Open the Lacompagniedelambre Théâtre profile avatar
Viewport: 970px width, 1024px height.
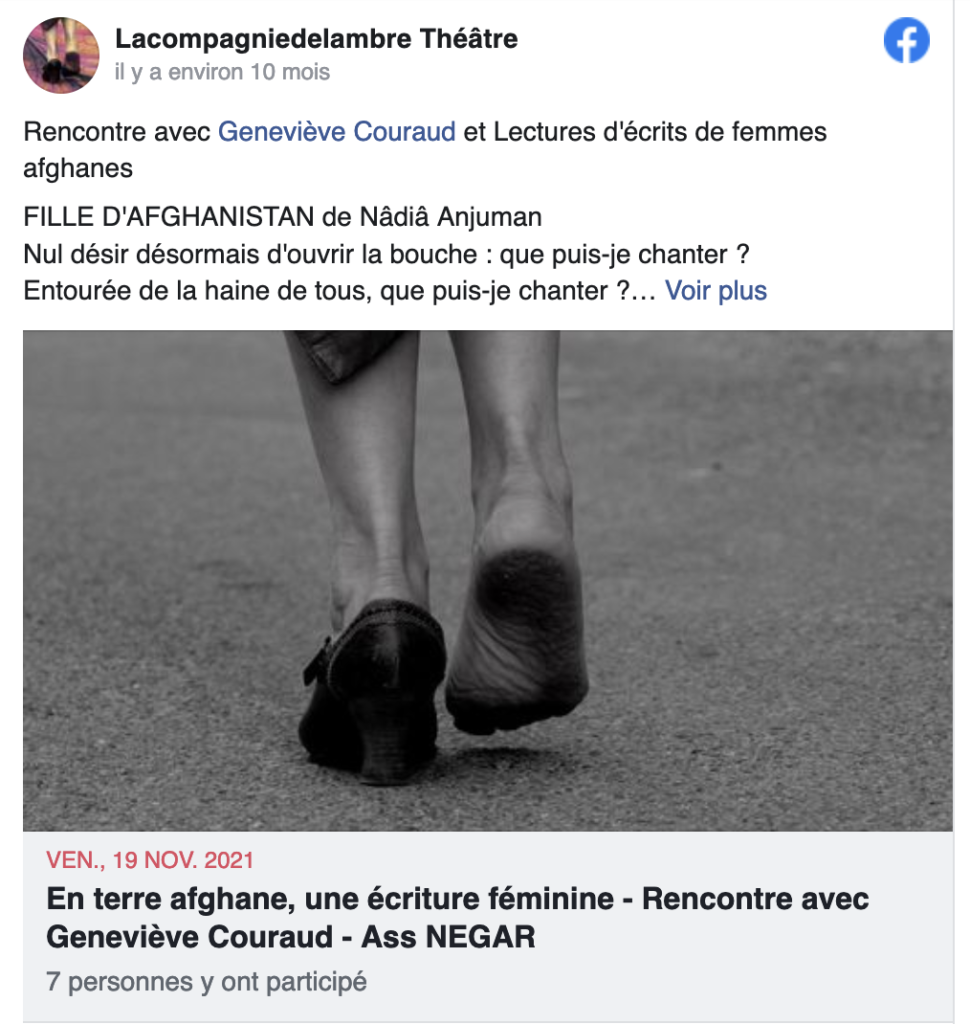coord(61,56)
